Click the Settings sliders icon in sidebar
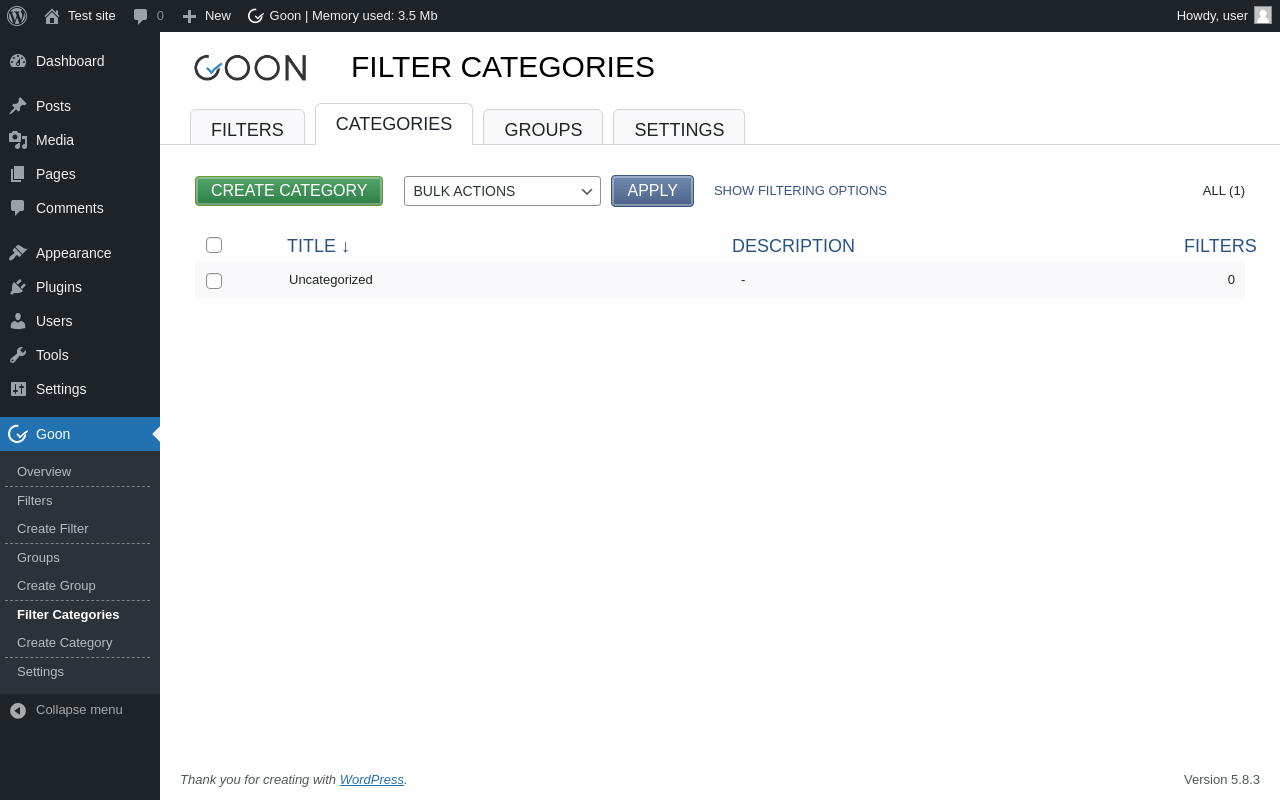The height and width of the screenshot is (800, 1280). [x=18, y=389]
